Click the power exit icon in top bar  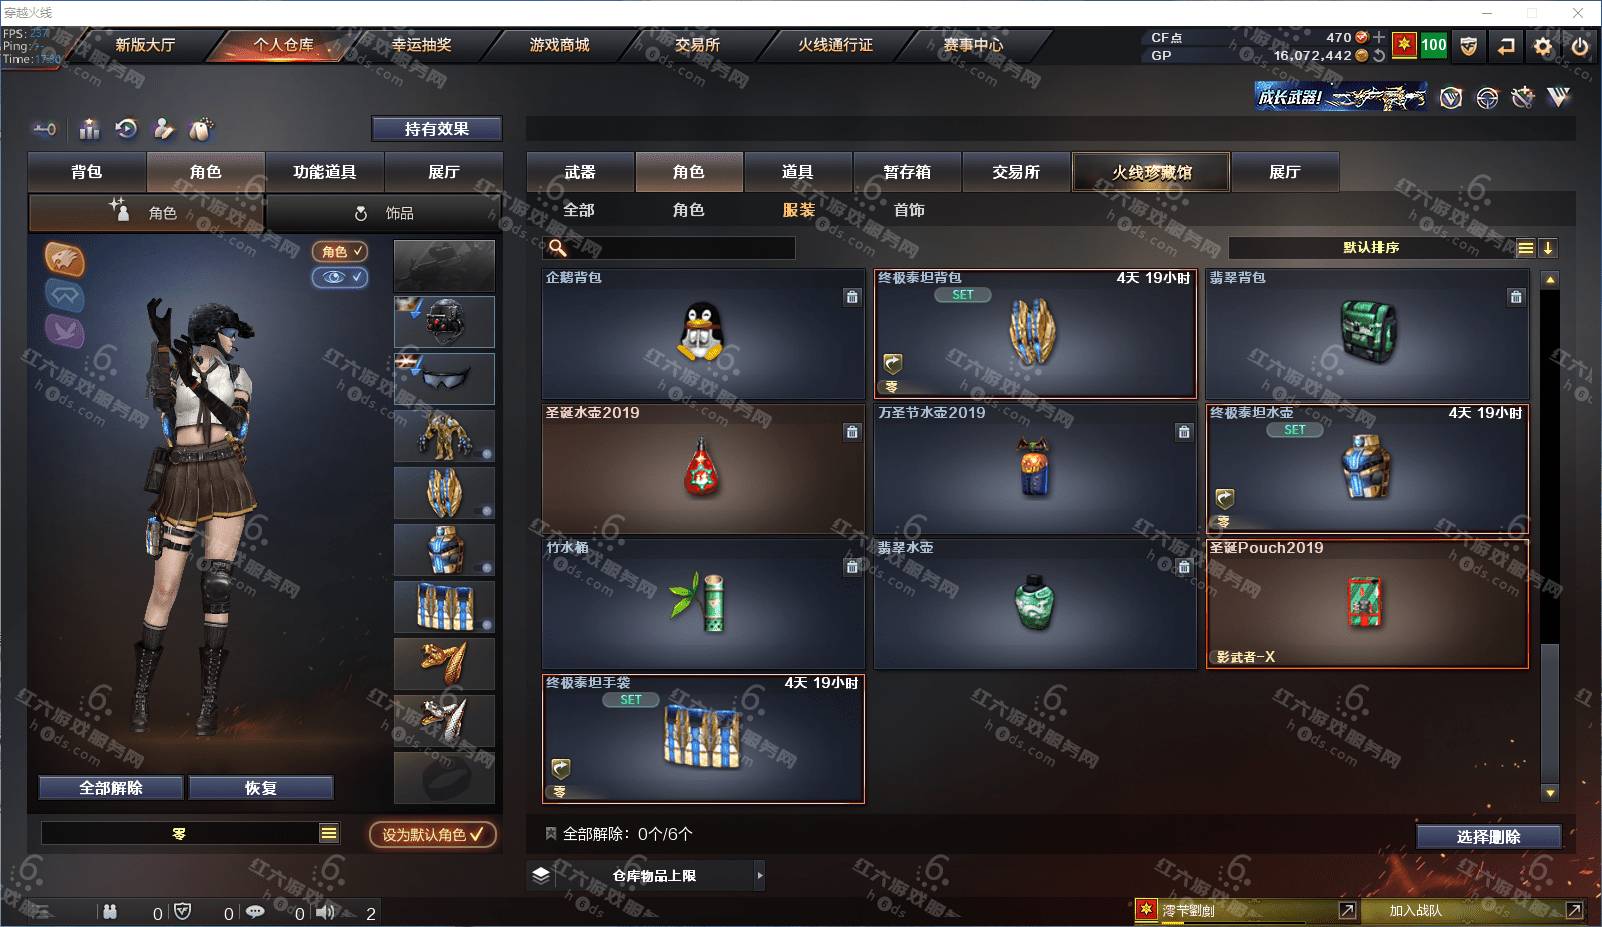(x=1580, y=46)
